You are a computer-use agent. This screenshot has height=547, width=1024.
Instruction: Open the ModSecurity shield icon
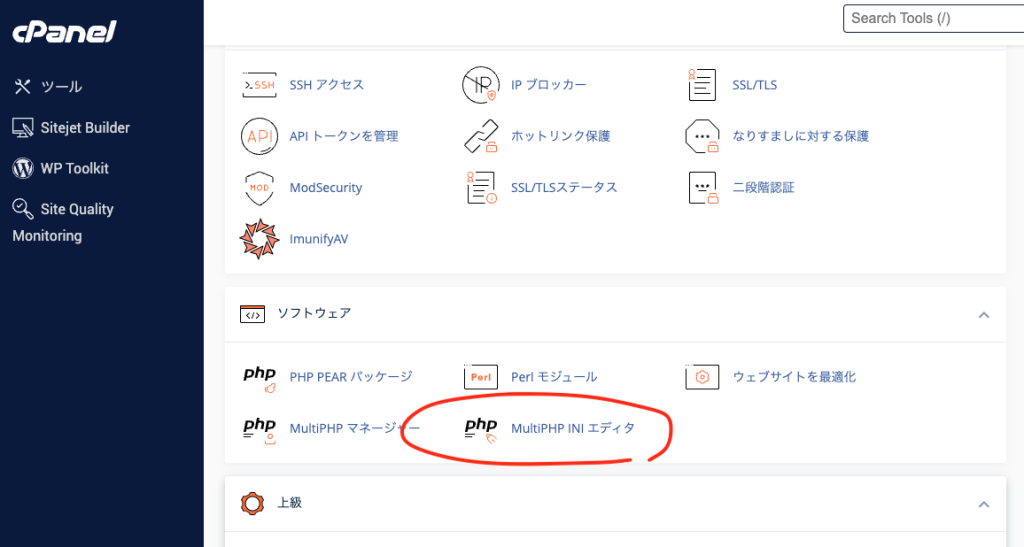(259, 188)
